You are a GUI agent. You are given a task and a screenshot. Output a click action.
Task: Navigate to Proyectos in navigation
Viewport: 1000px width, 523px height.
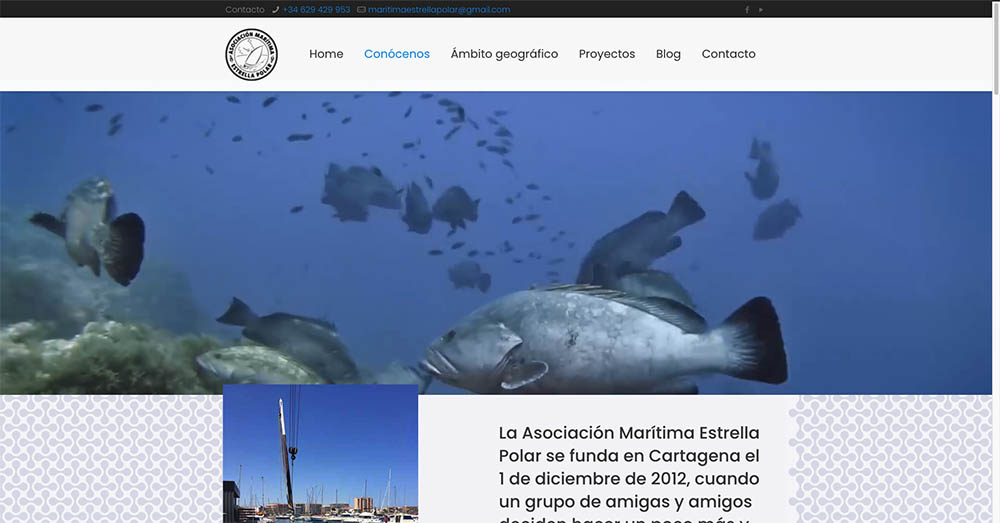607,54
